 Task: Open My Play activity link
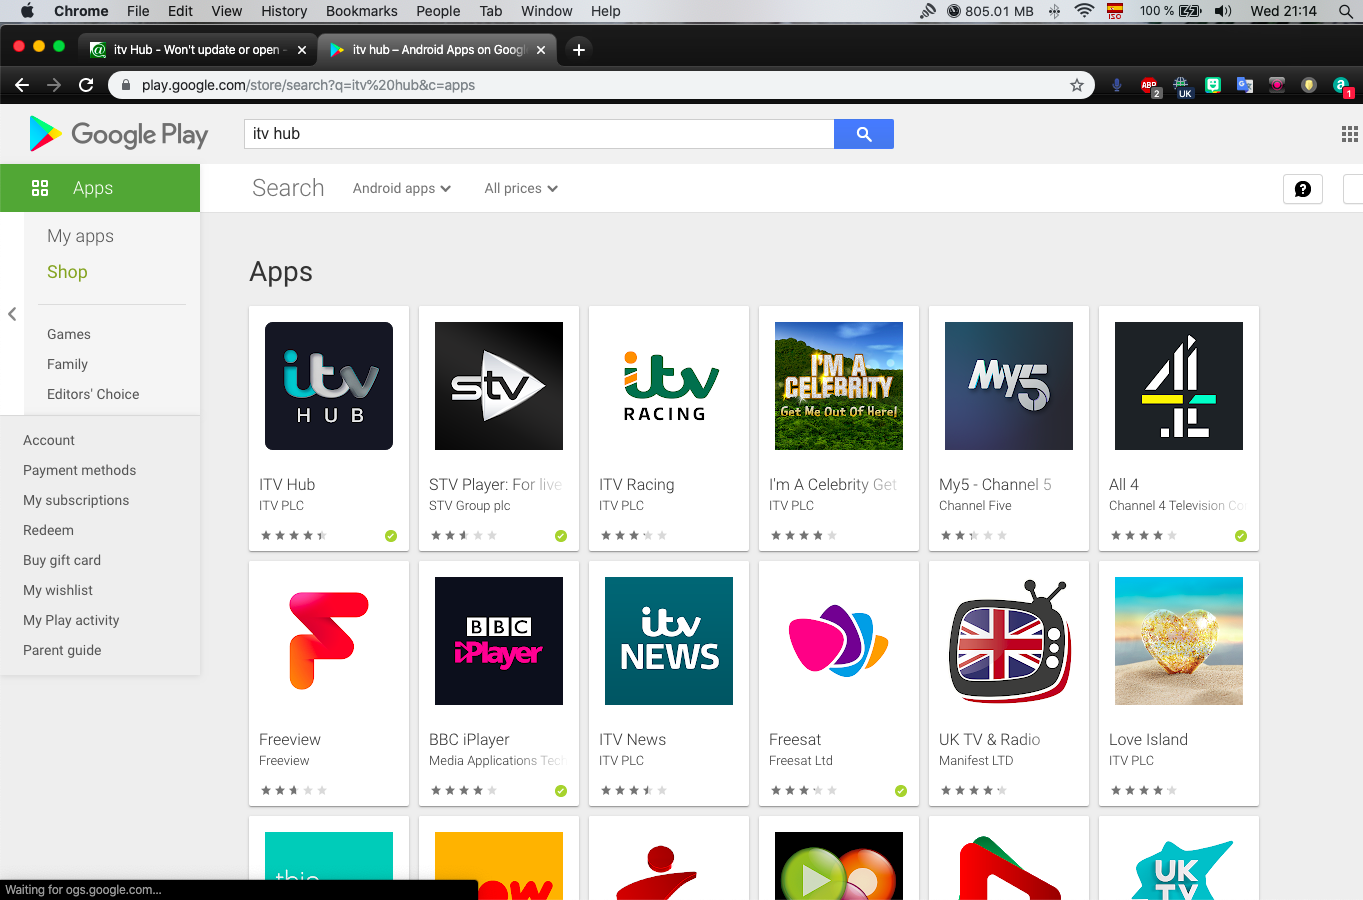point(71,620)
